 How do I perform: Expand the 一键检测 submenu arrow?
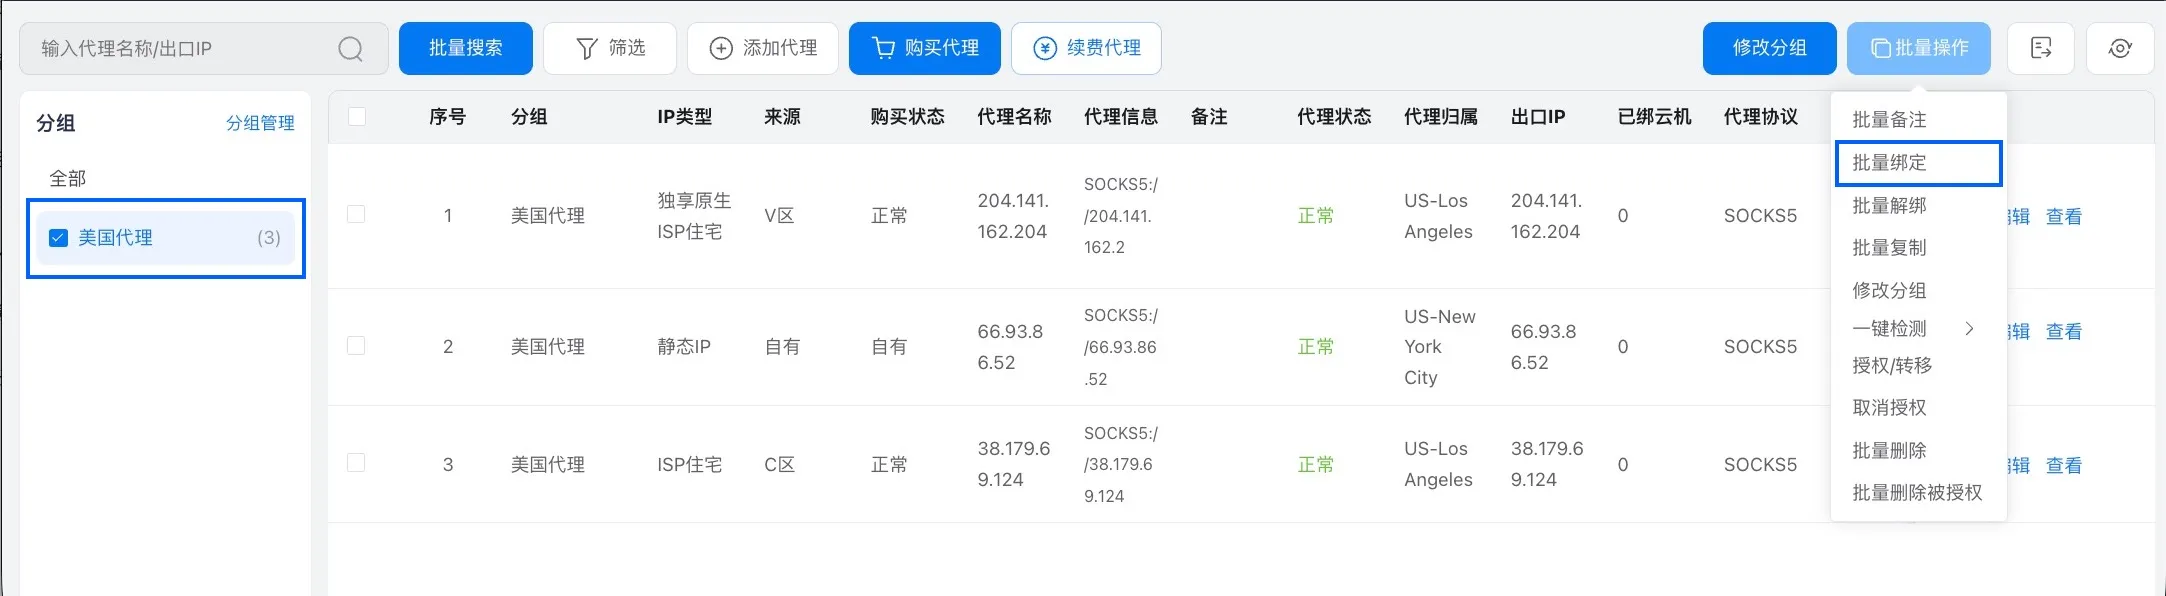click(1969, 328)
